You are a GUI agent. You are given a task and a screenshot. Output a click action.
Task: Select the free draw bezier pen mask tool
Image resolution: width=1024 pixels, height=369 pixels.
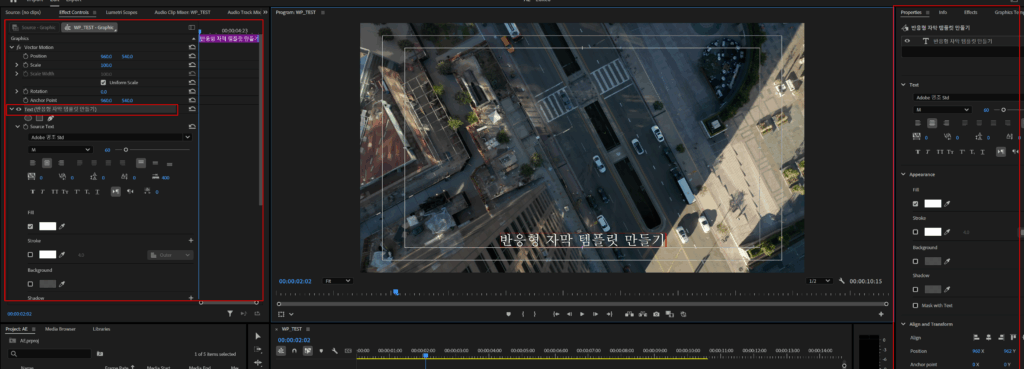tap(50, 118)
